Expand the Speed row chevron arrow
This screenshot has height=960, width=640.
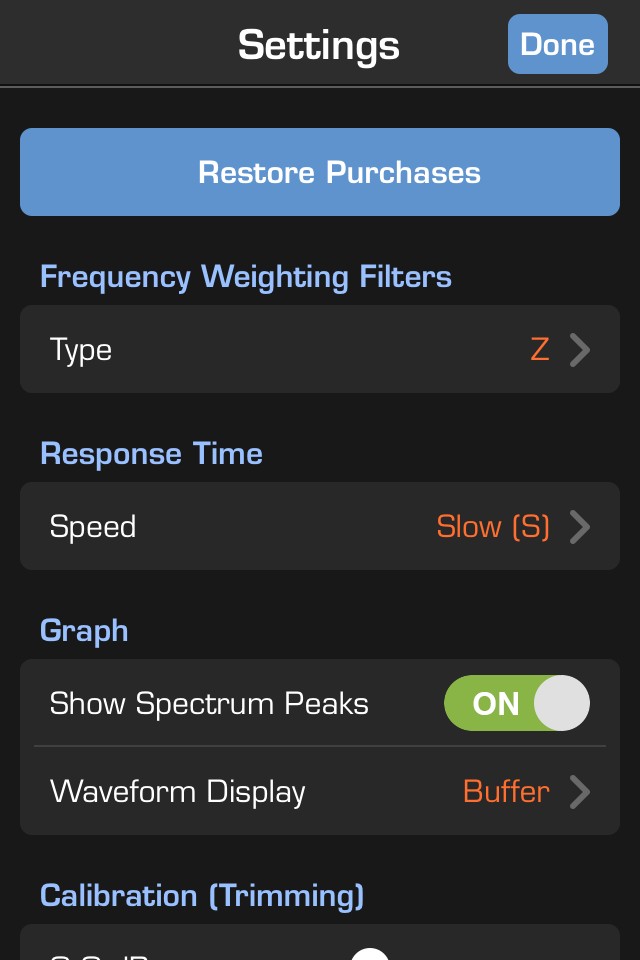coord(580,527)
